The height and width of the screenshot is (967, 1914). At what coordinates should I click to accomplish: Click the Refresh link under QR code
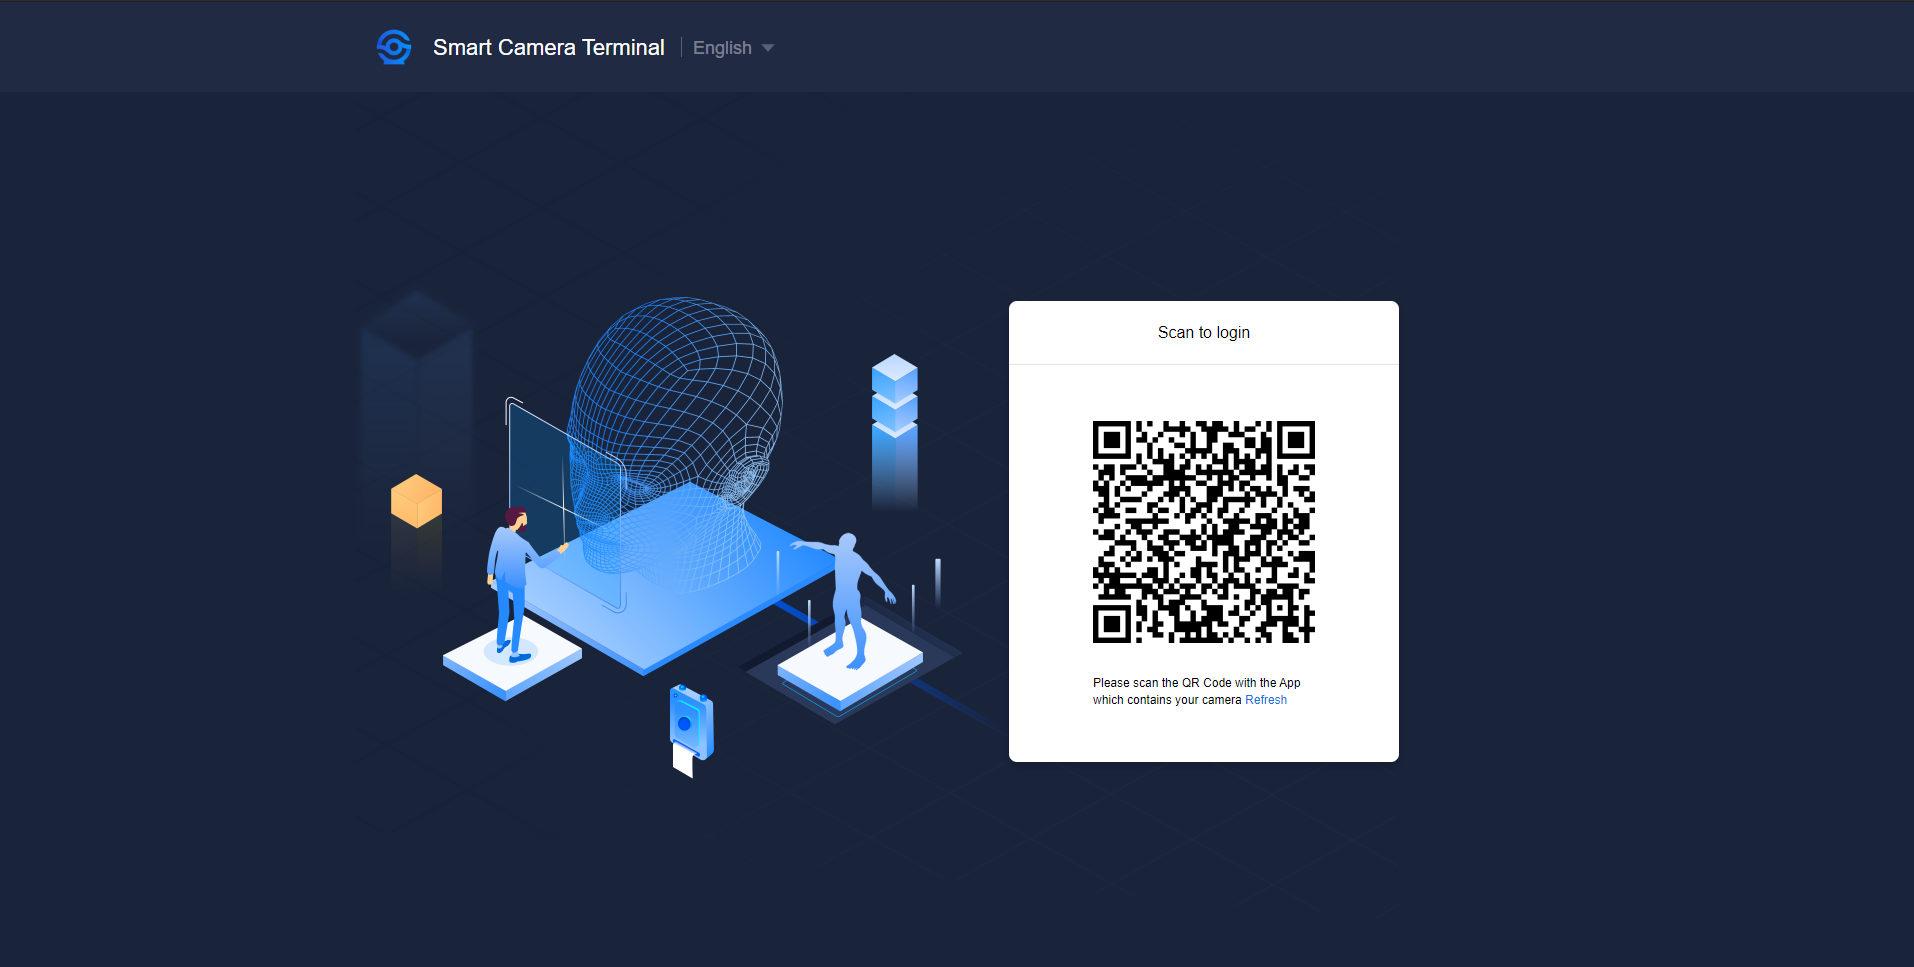(x=1265, y=700)
